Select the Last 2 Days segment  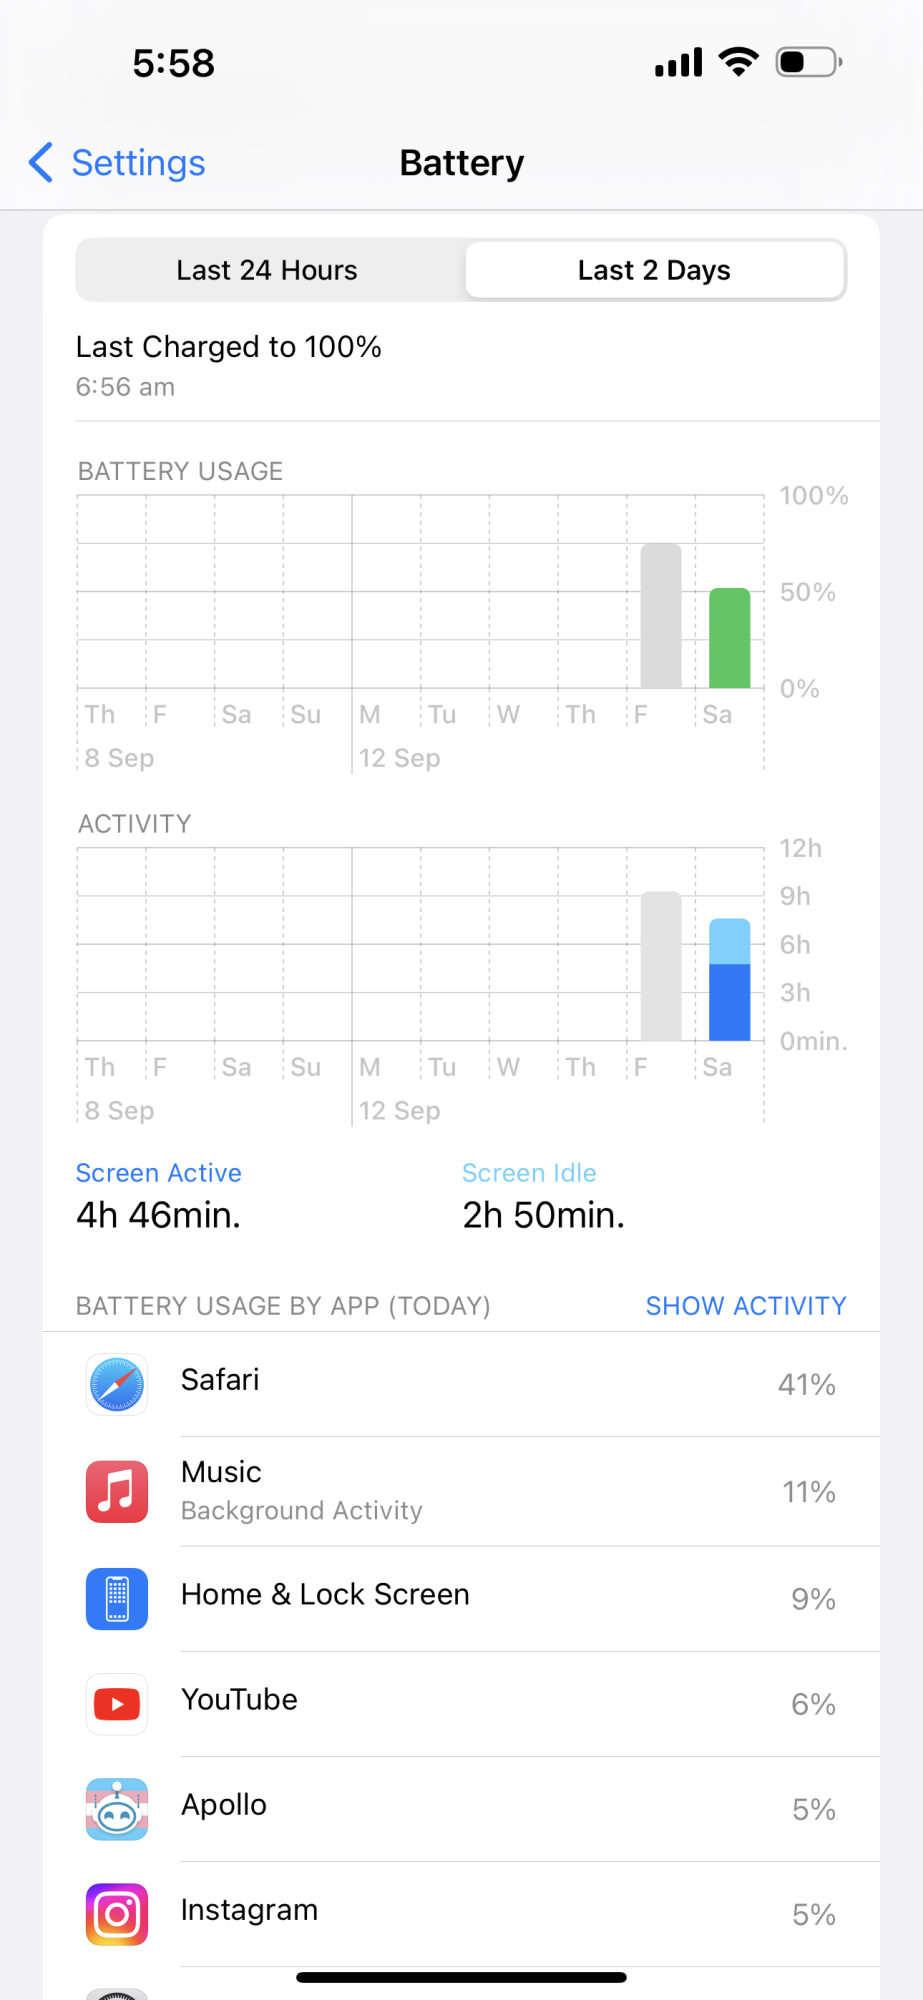tap(654, 270)
